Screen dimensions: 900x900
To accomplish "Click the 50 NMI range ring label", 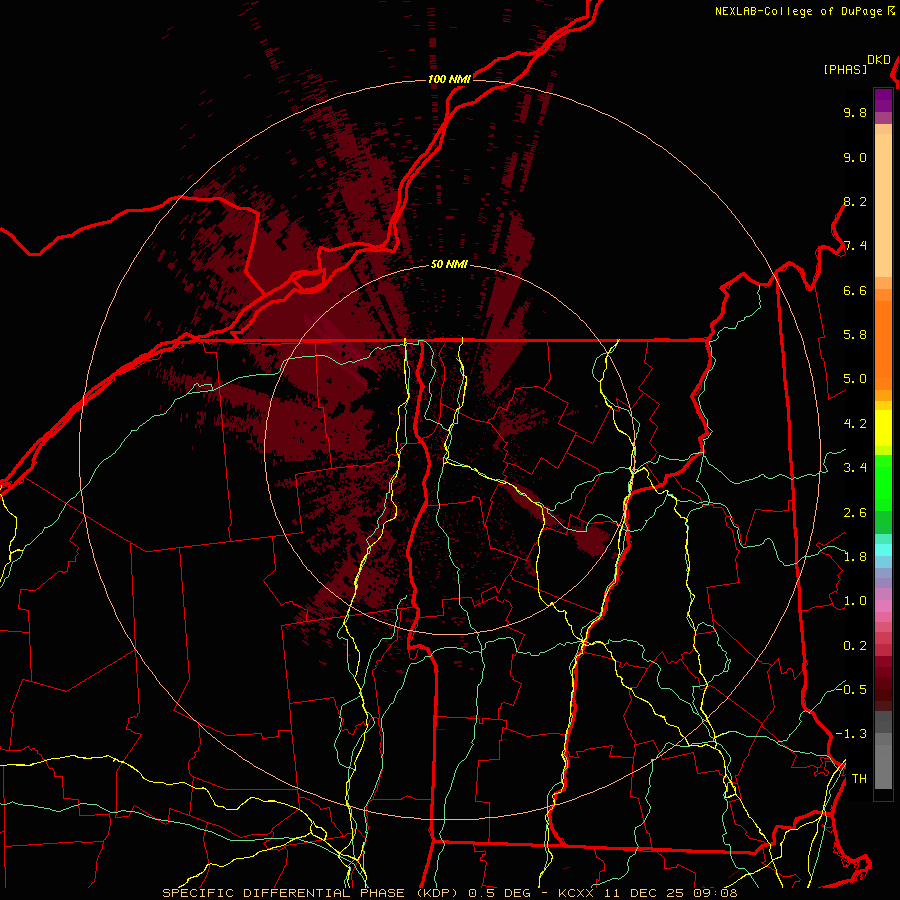I will [449, 265].
